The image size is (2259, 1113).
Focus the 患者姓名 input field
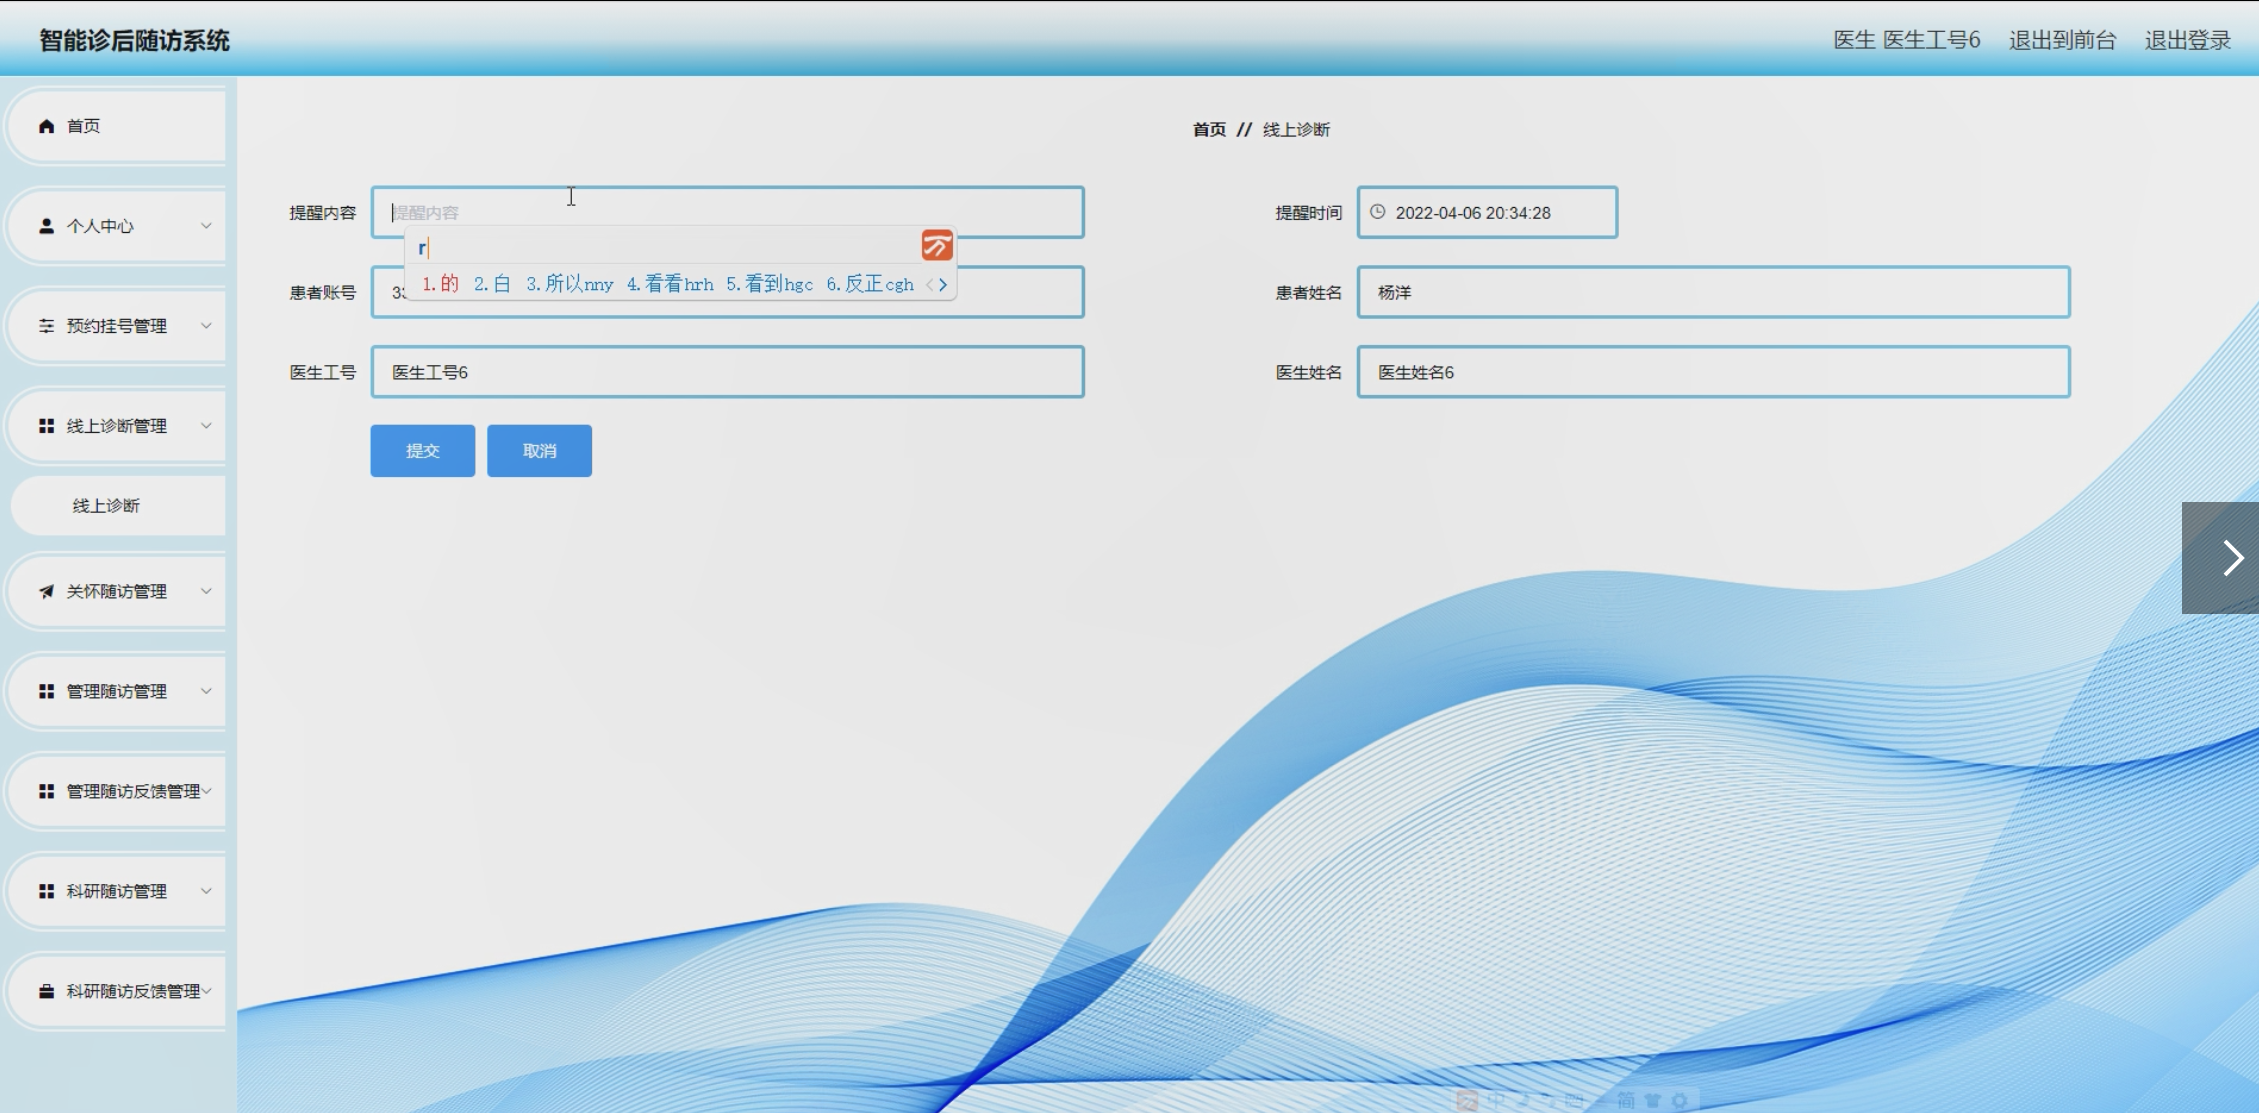tap(1712, 292)
